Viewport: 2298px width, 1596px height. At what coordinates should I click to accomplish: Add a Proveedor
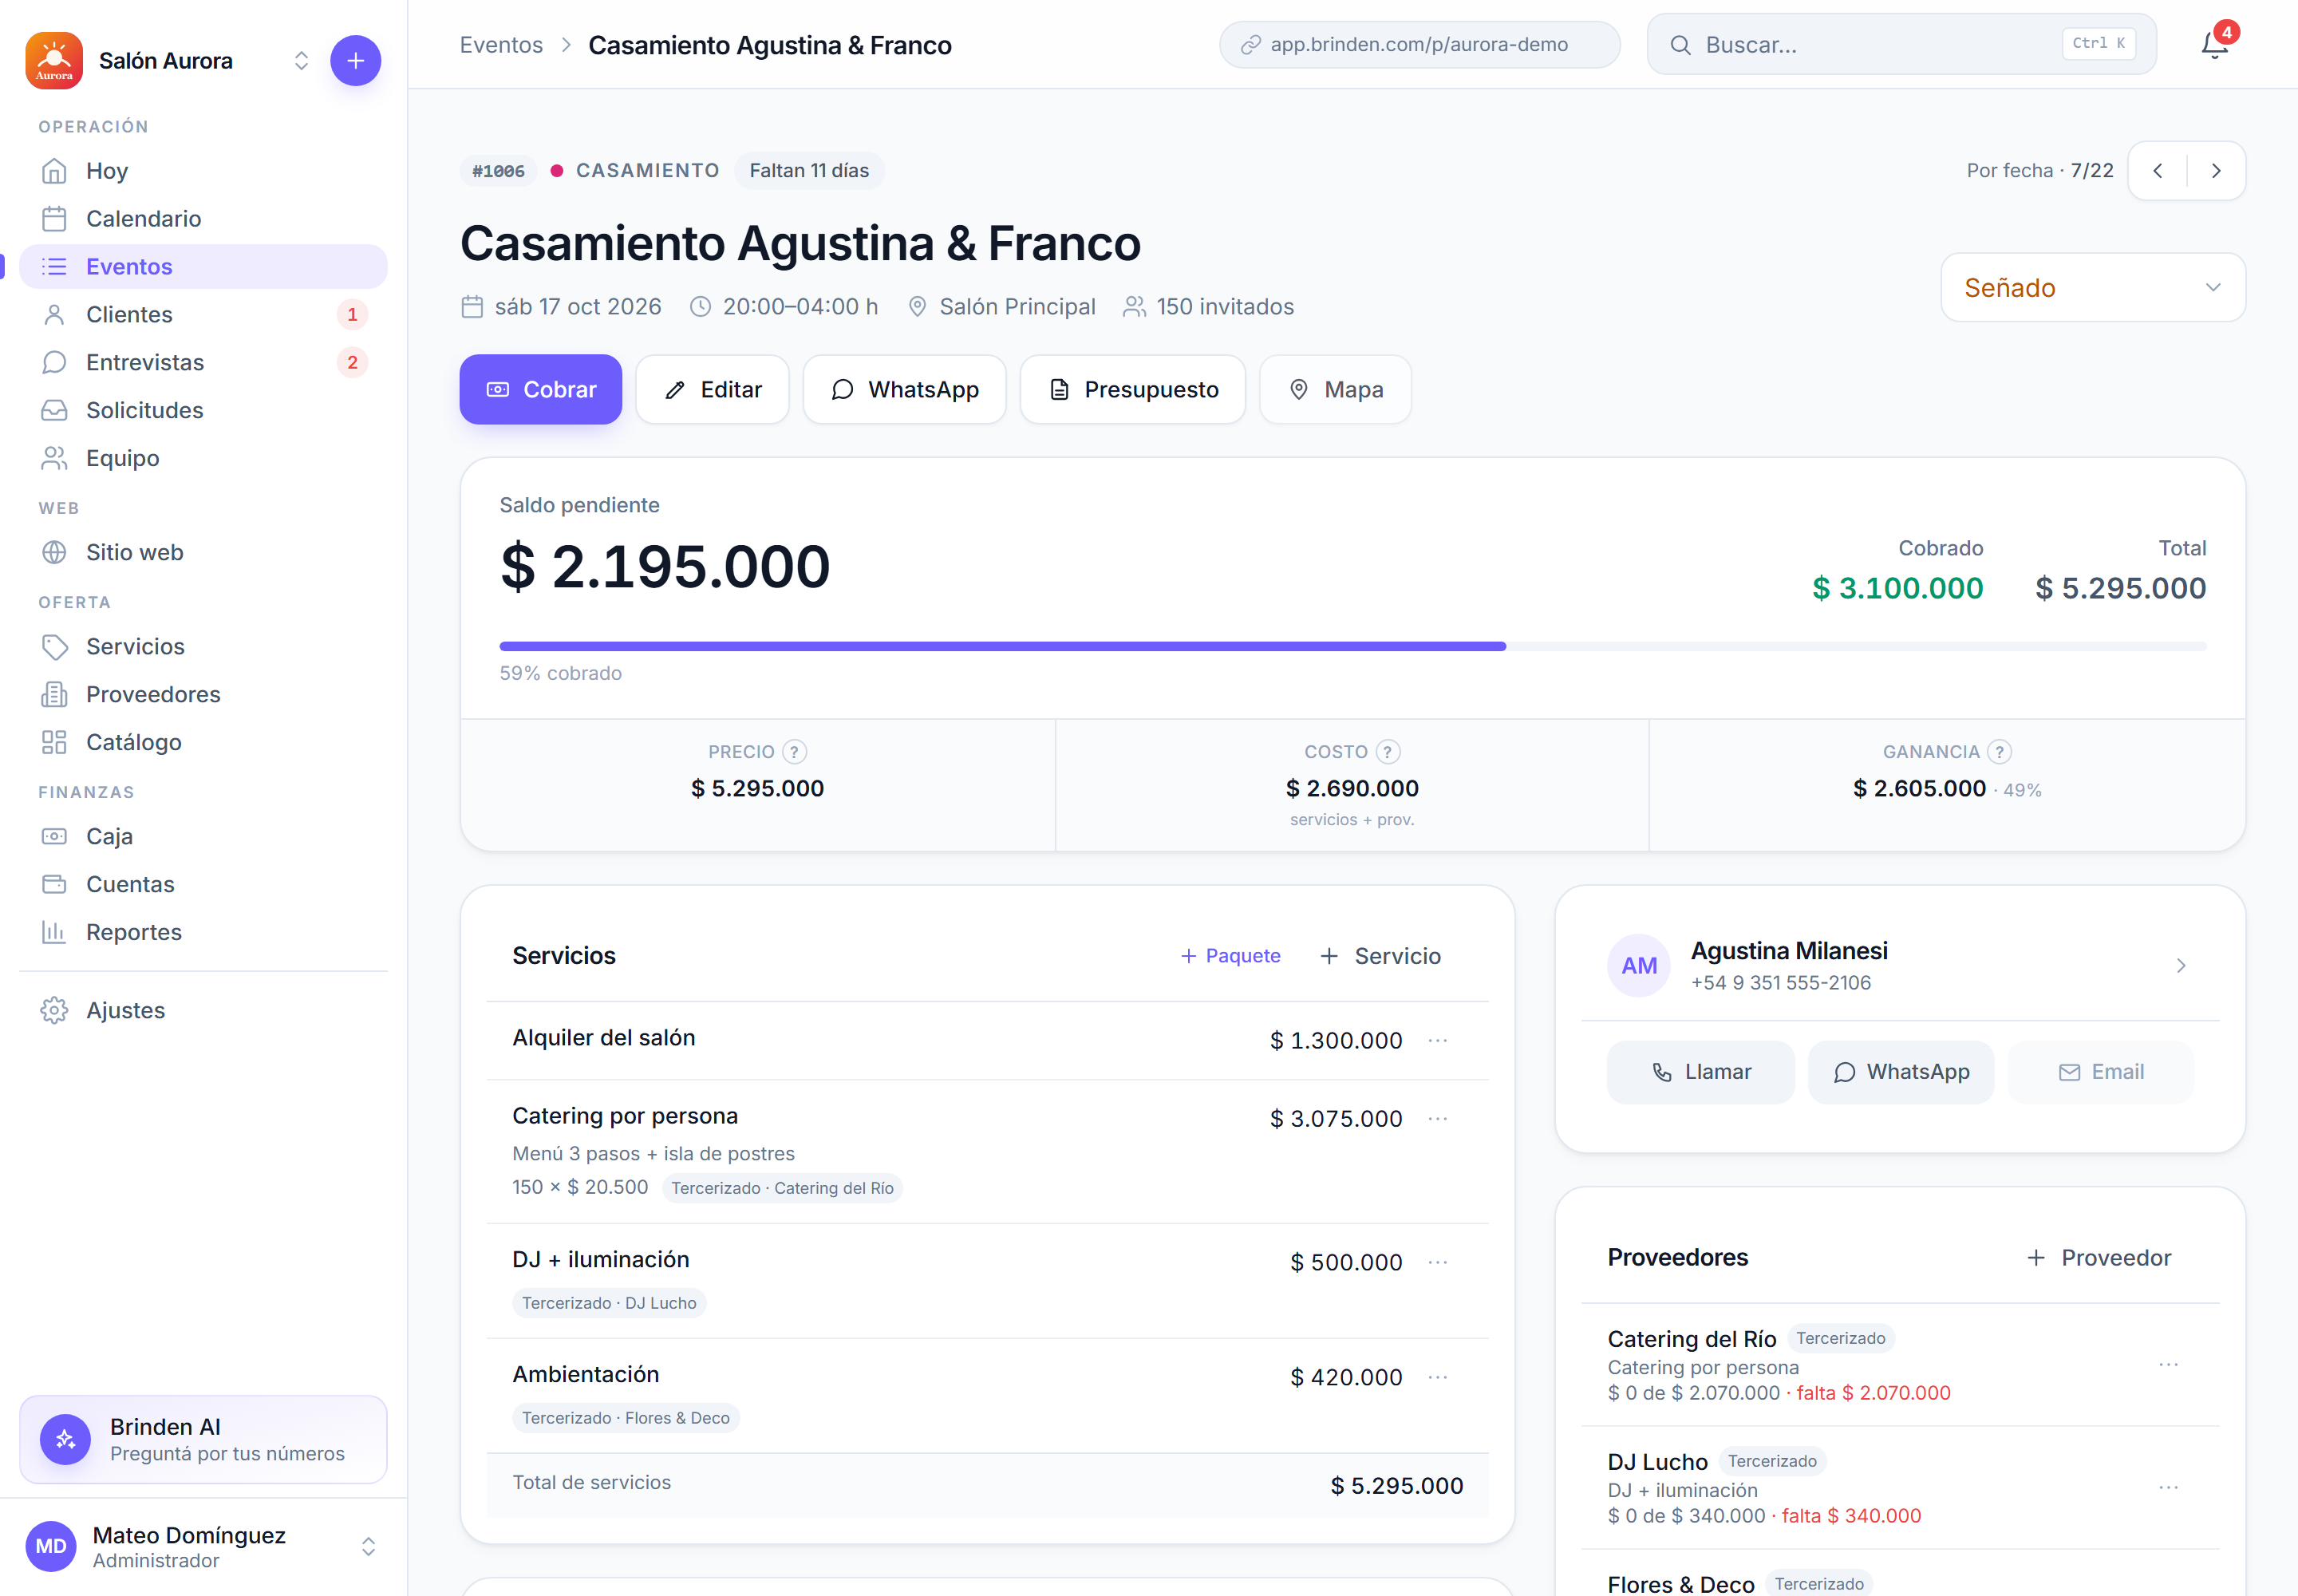2099,1258
